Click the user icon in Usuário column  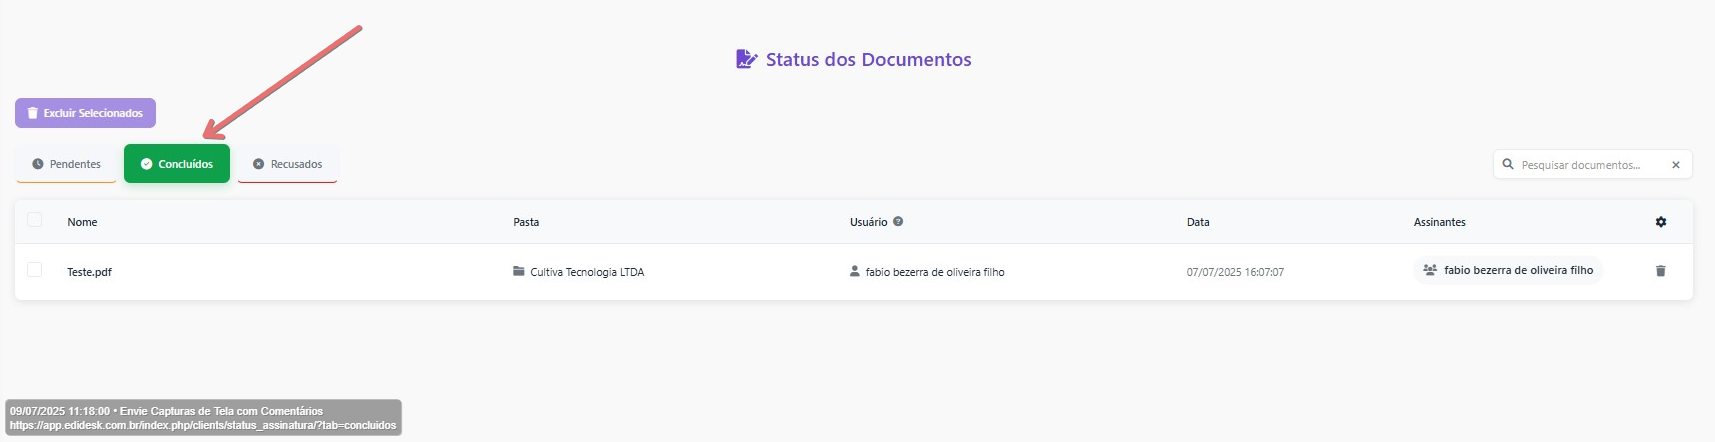(854, 271)
